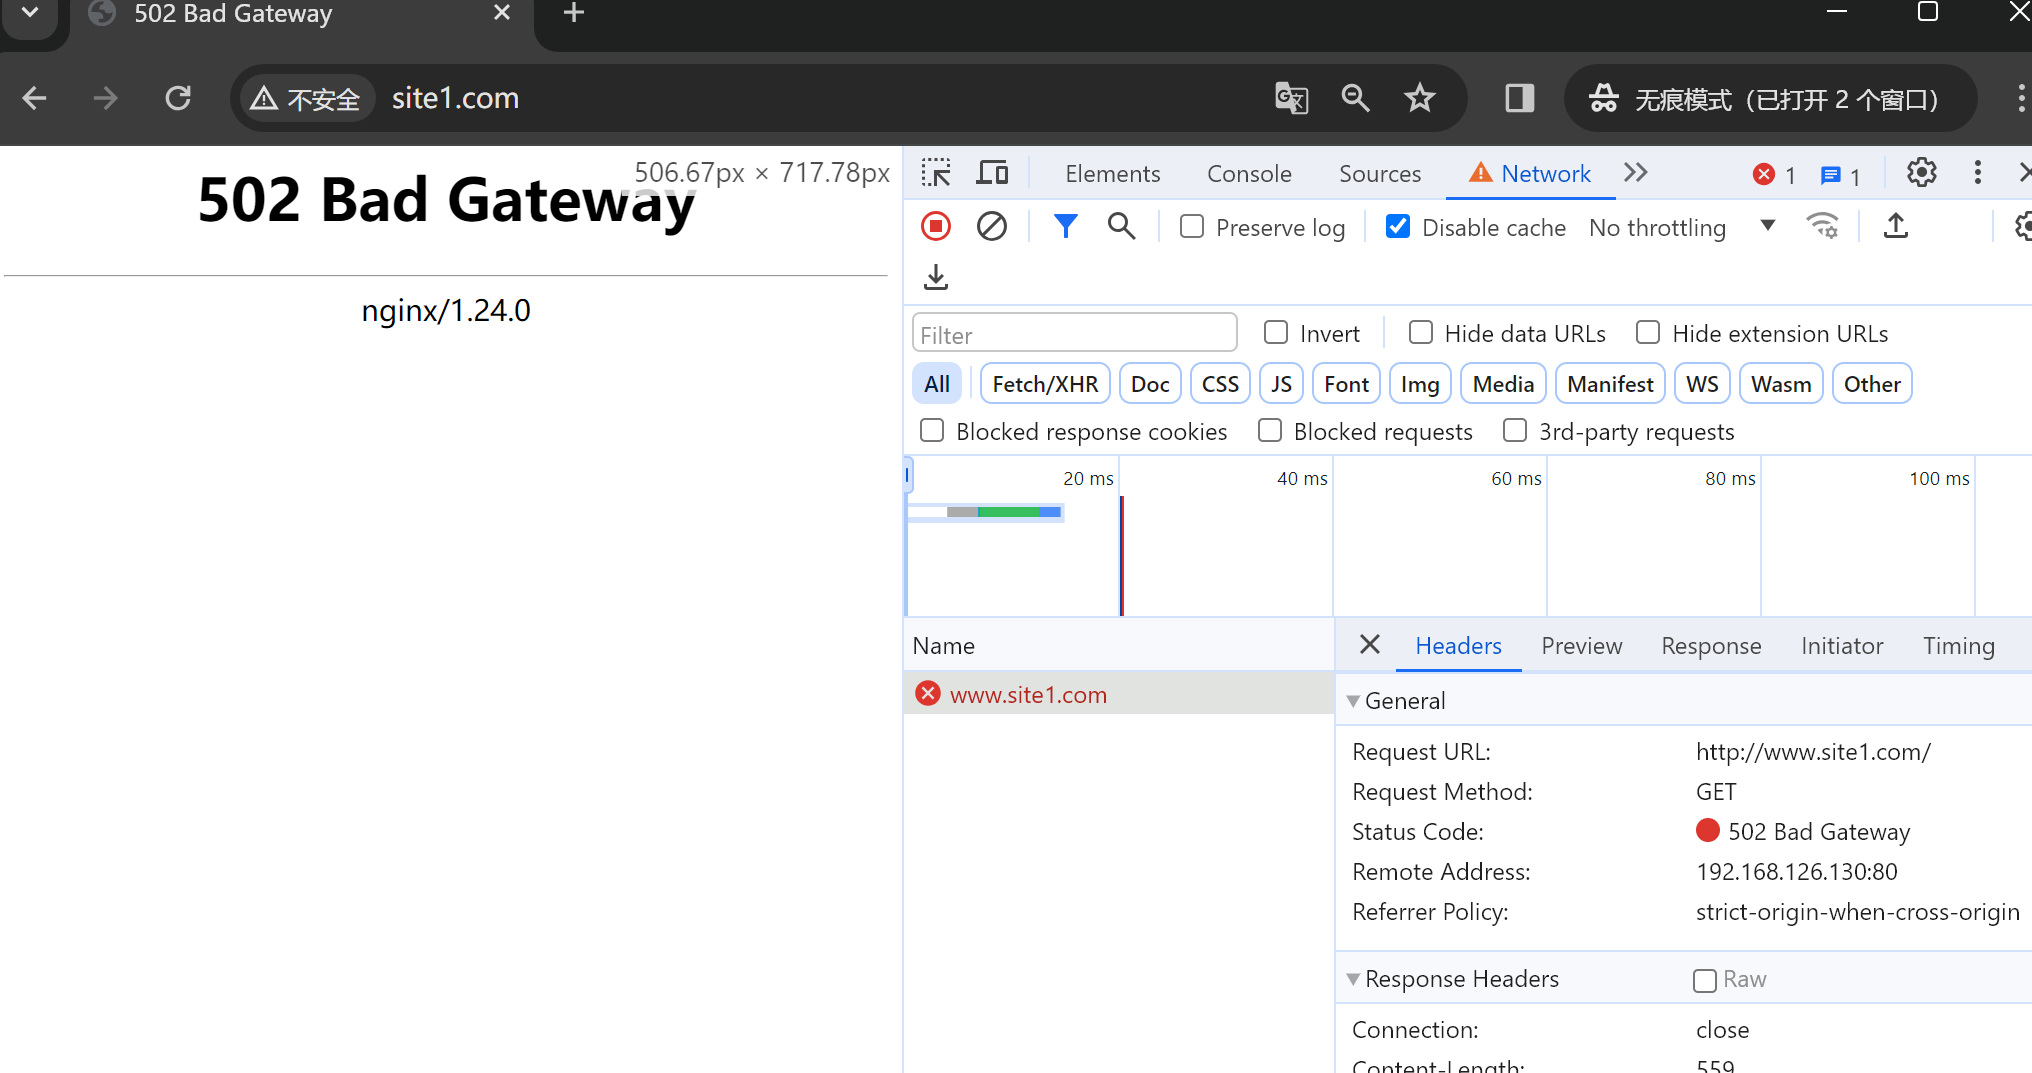Open the network search magnifier
The height and width of the screenshot is (1073, 2032).
pos(1121,227)
